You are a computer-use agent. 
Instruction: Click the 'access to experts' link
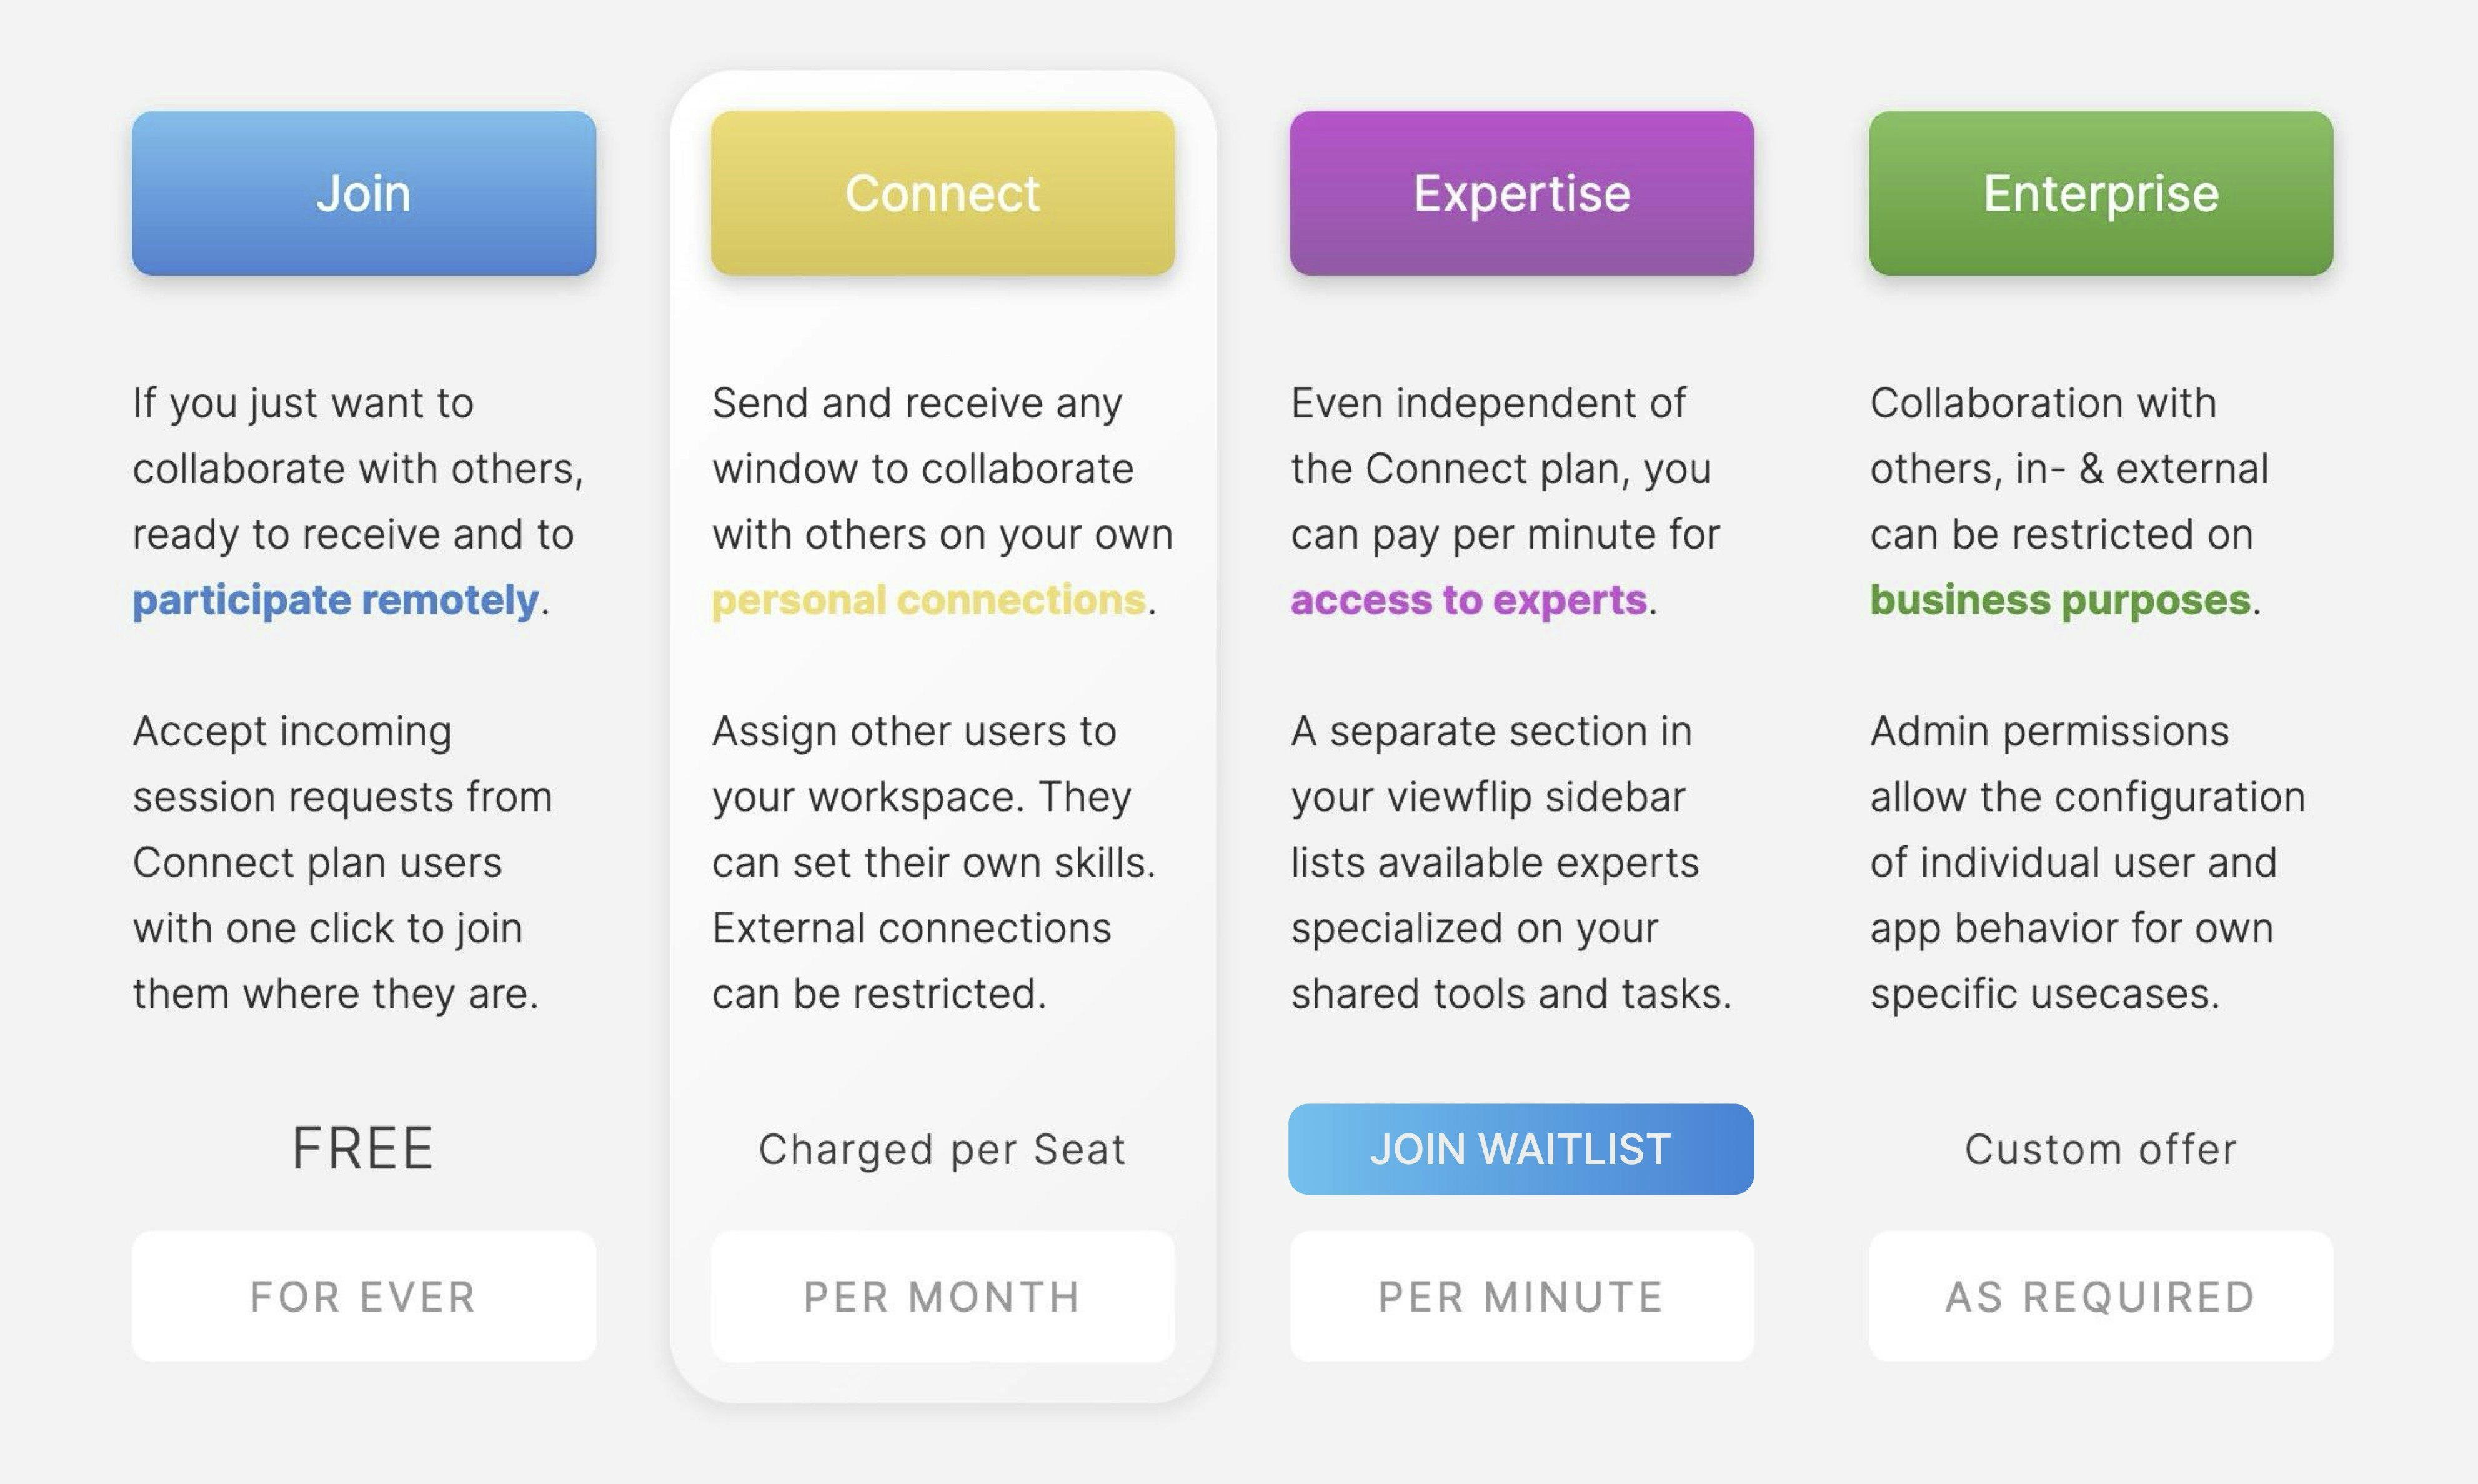[x=1469, y=600]
